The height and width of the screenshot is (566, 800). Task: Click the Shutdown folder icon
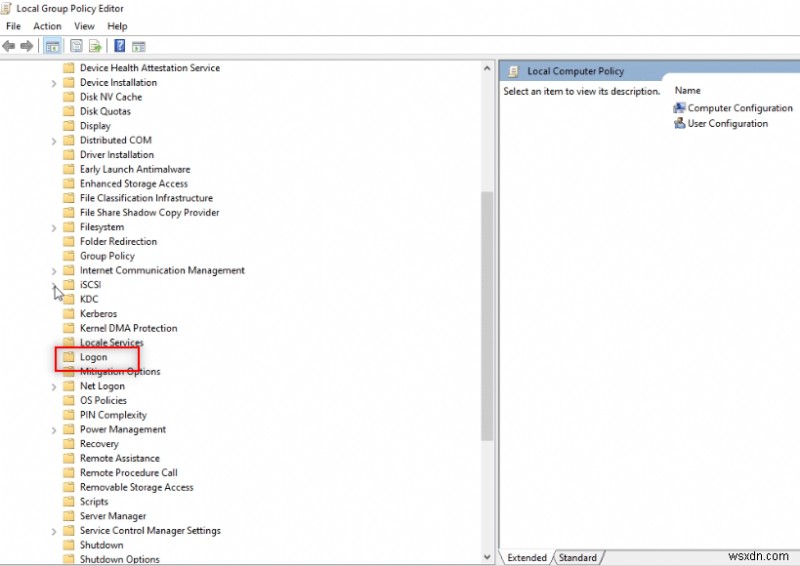point(68,545)
